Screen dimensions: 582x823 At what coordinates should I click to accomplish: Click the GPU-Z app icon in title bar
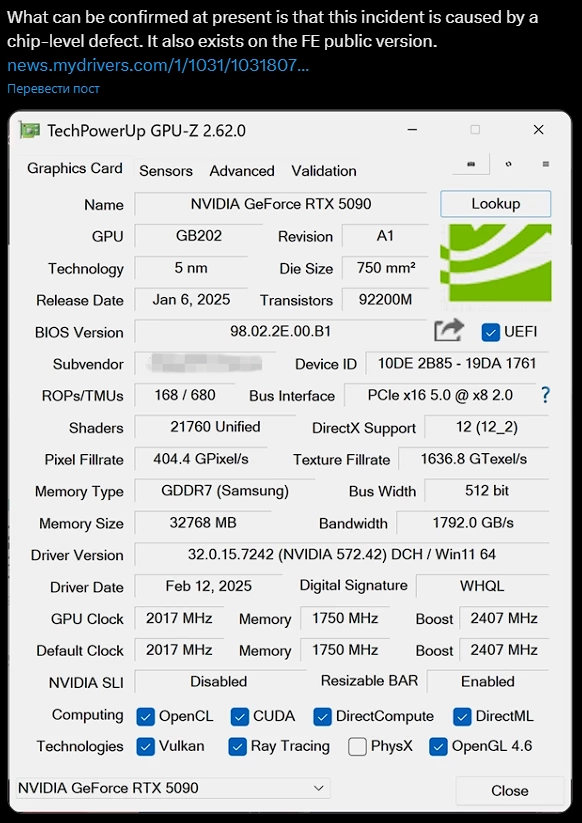[29, 130]
